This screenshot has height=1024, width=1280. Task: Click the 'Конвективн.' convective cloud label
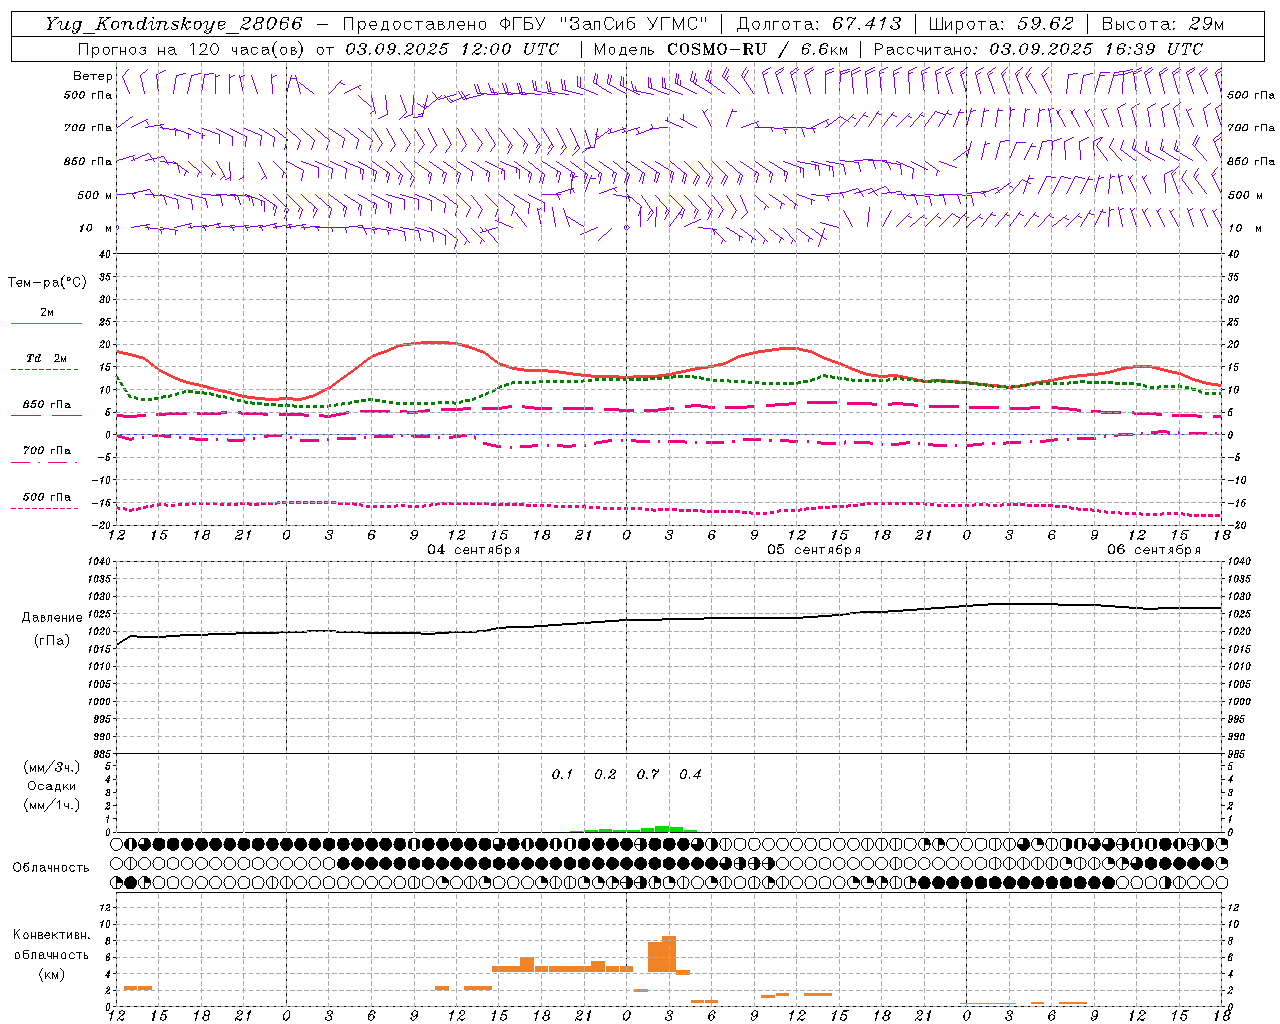pos(51,935)
